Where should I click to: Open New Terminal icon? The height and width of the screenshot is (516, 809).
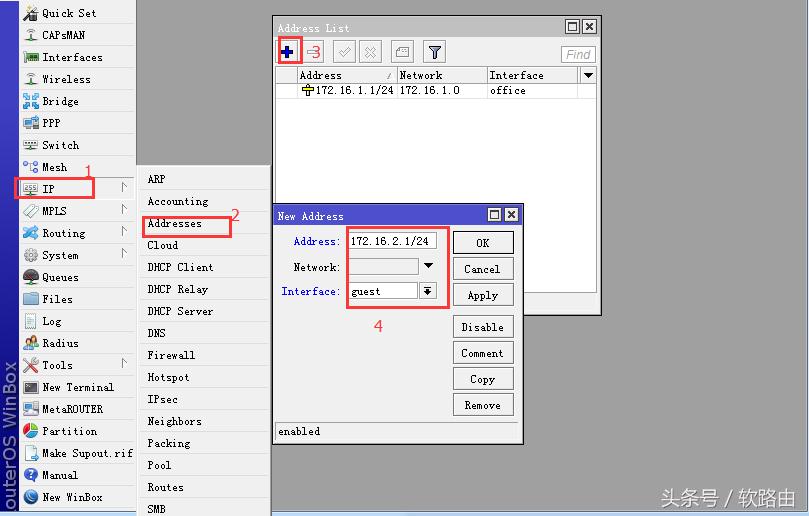(30, 387)
